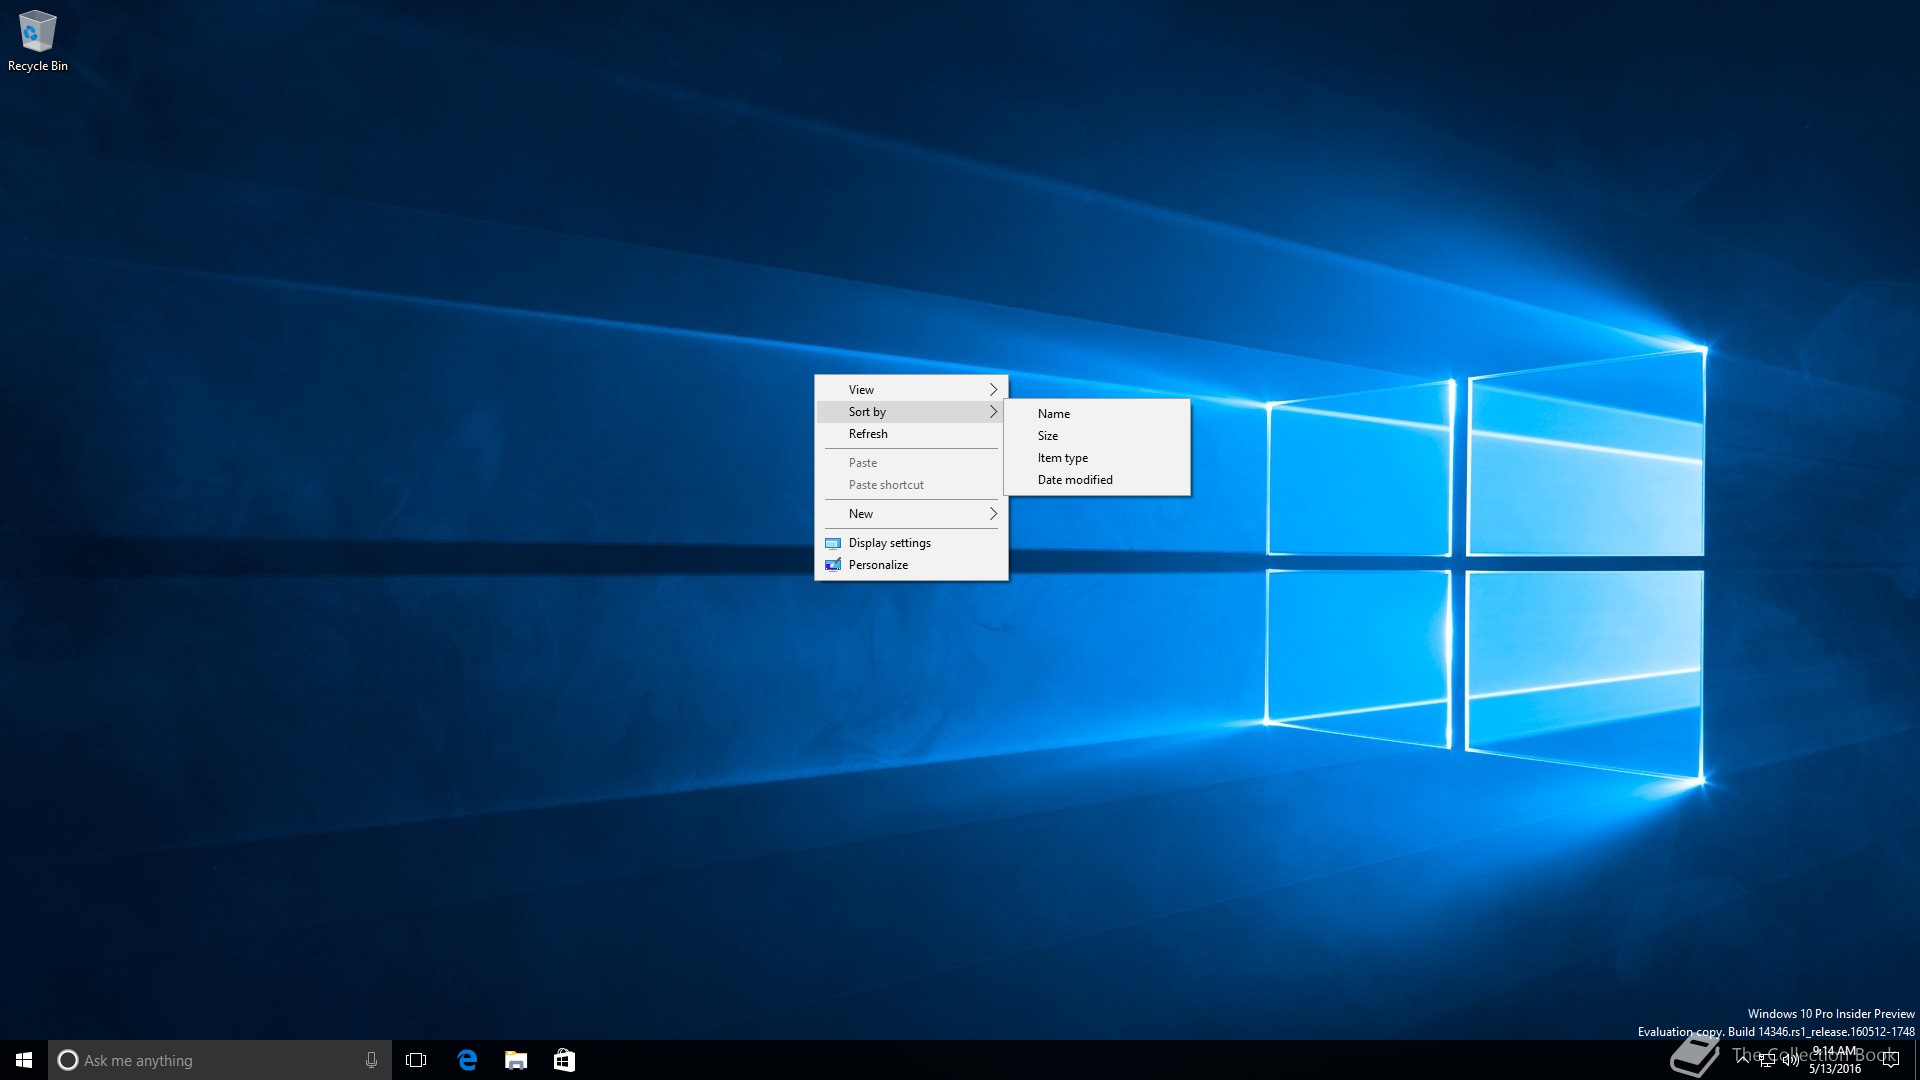Choose Personalize from the context menu

click(911, 565)
